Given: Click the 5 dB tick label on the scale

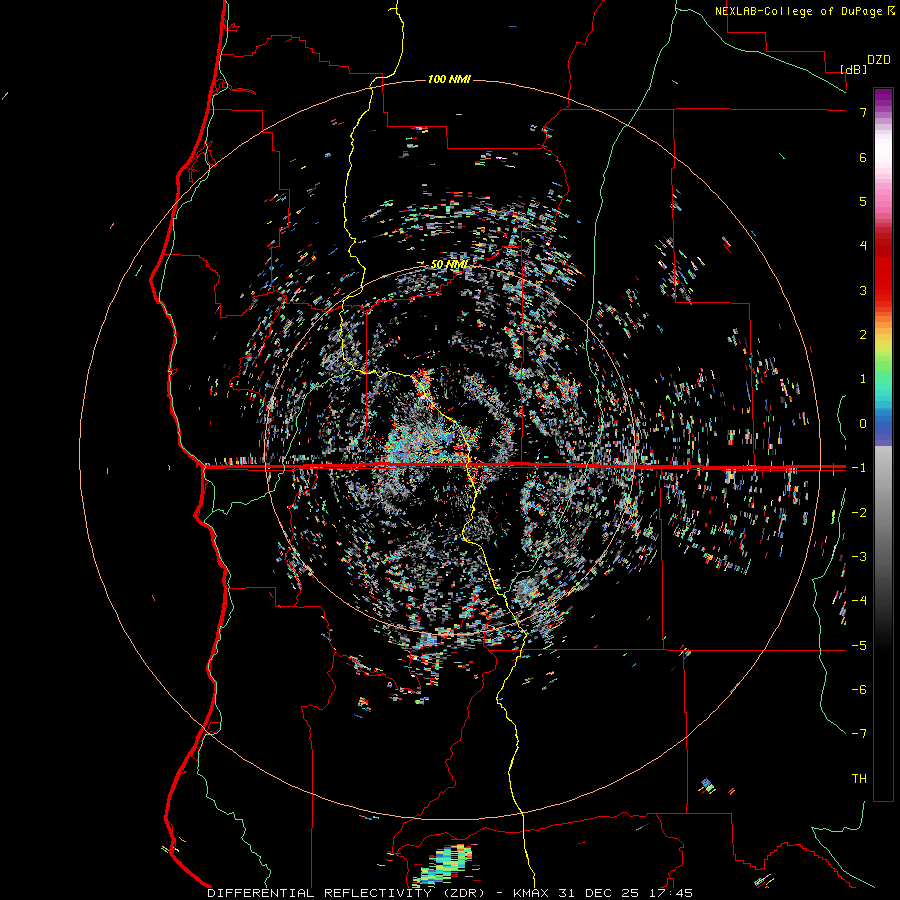Looking at the screenshot, I should coord(863,201).
